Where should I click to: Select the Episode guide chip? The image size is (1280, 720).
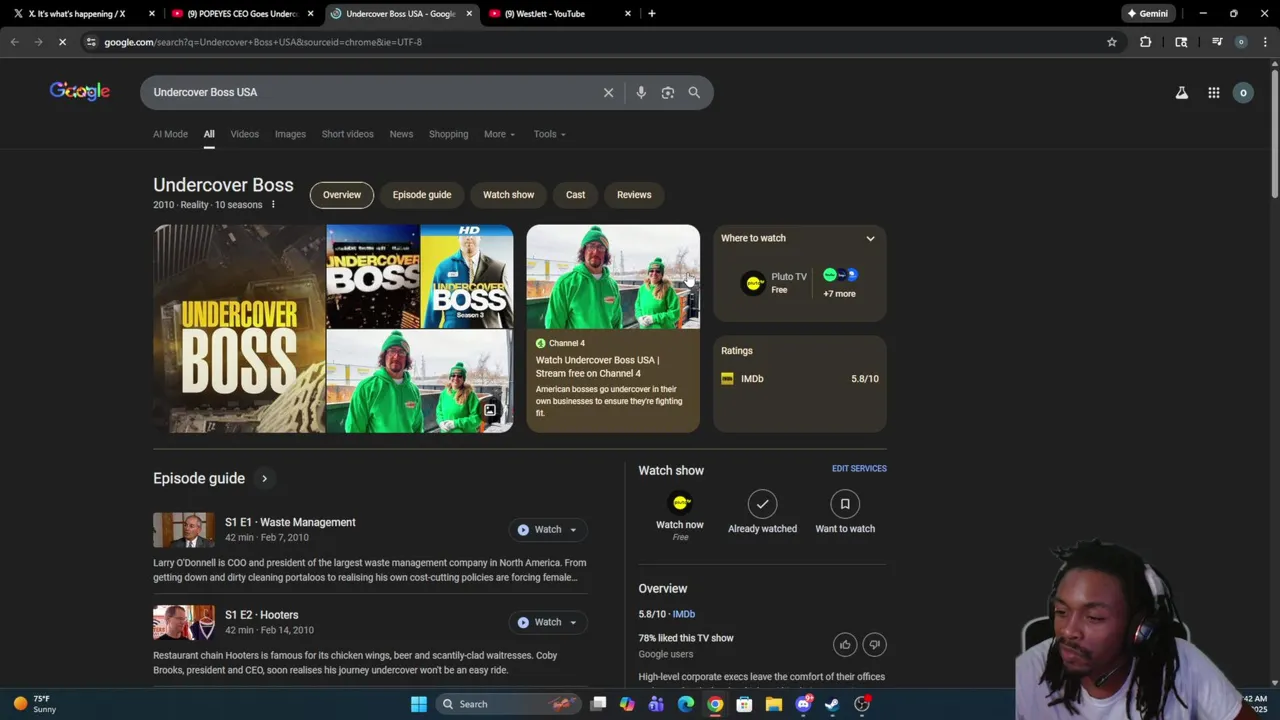coord(422,195)
